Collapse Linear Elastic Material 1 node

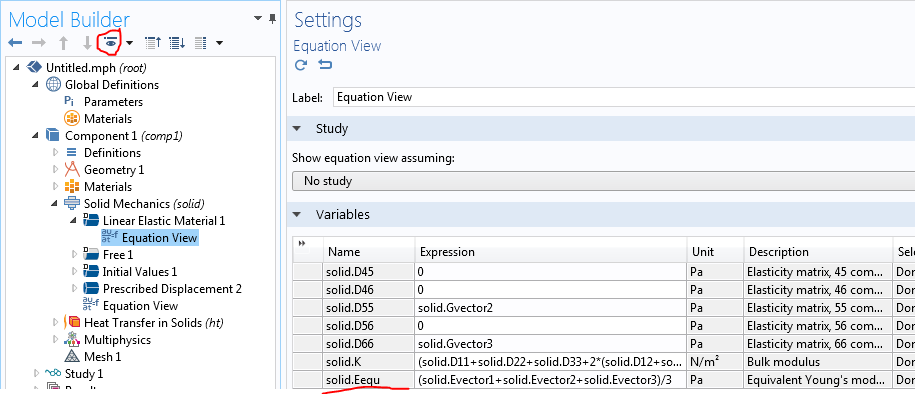tap(73, 221)
